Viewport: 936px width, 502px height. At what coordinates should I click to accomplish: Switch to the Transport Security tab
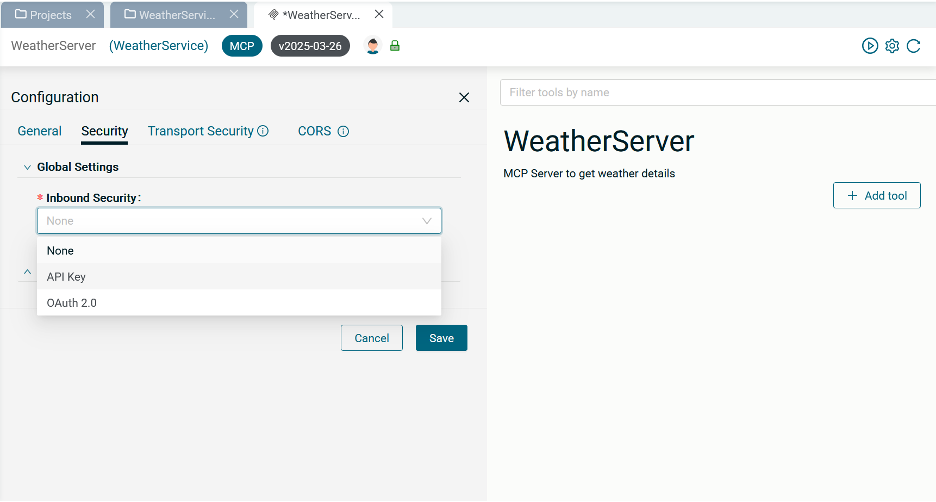[x=200, y=131]
